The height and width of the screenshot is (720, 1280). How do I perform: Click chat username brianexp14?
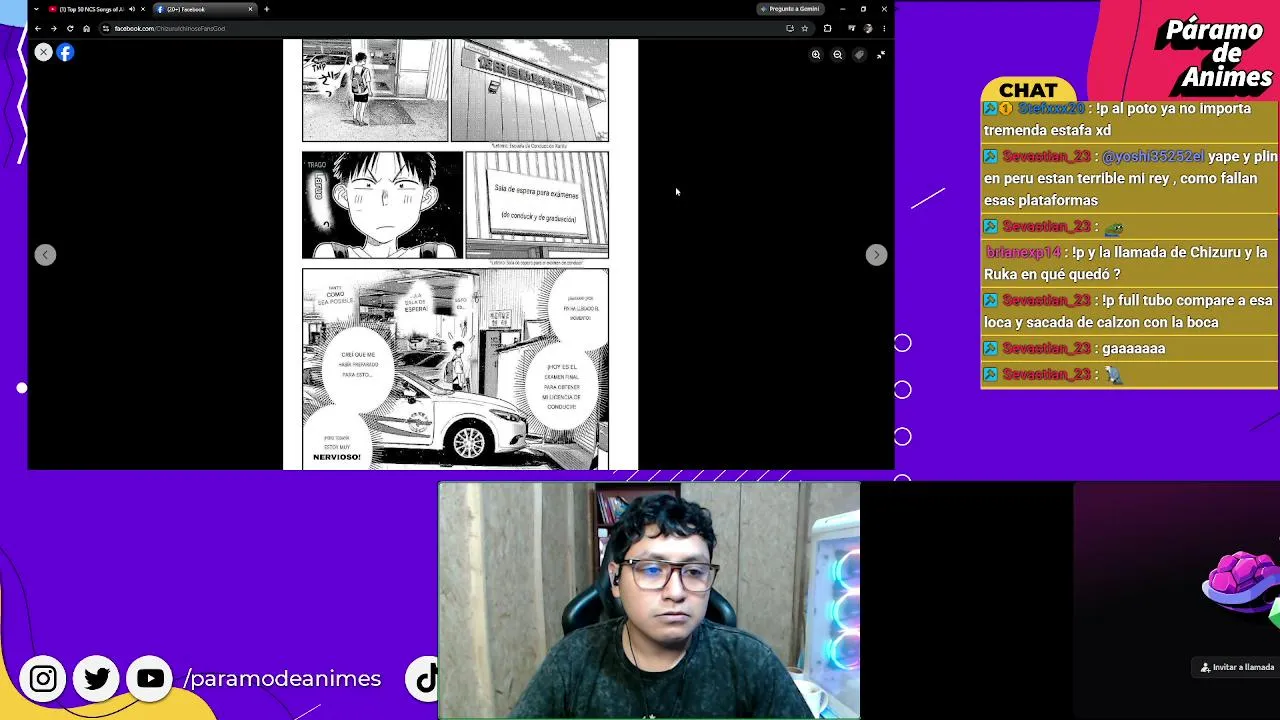click(x=1023, y=253)
